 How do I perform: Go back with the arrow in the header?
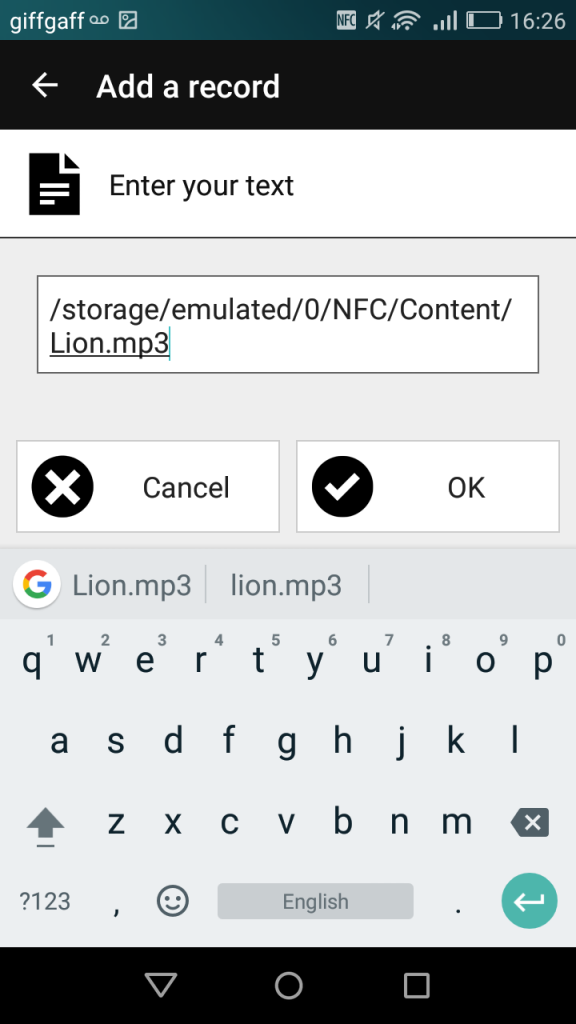[x=45, y=86]
